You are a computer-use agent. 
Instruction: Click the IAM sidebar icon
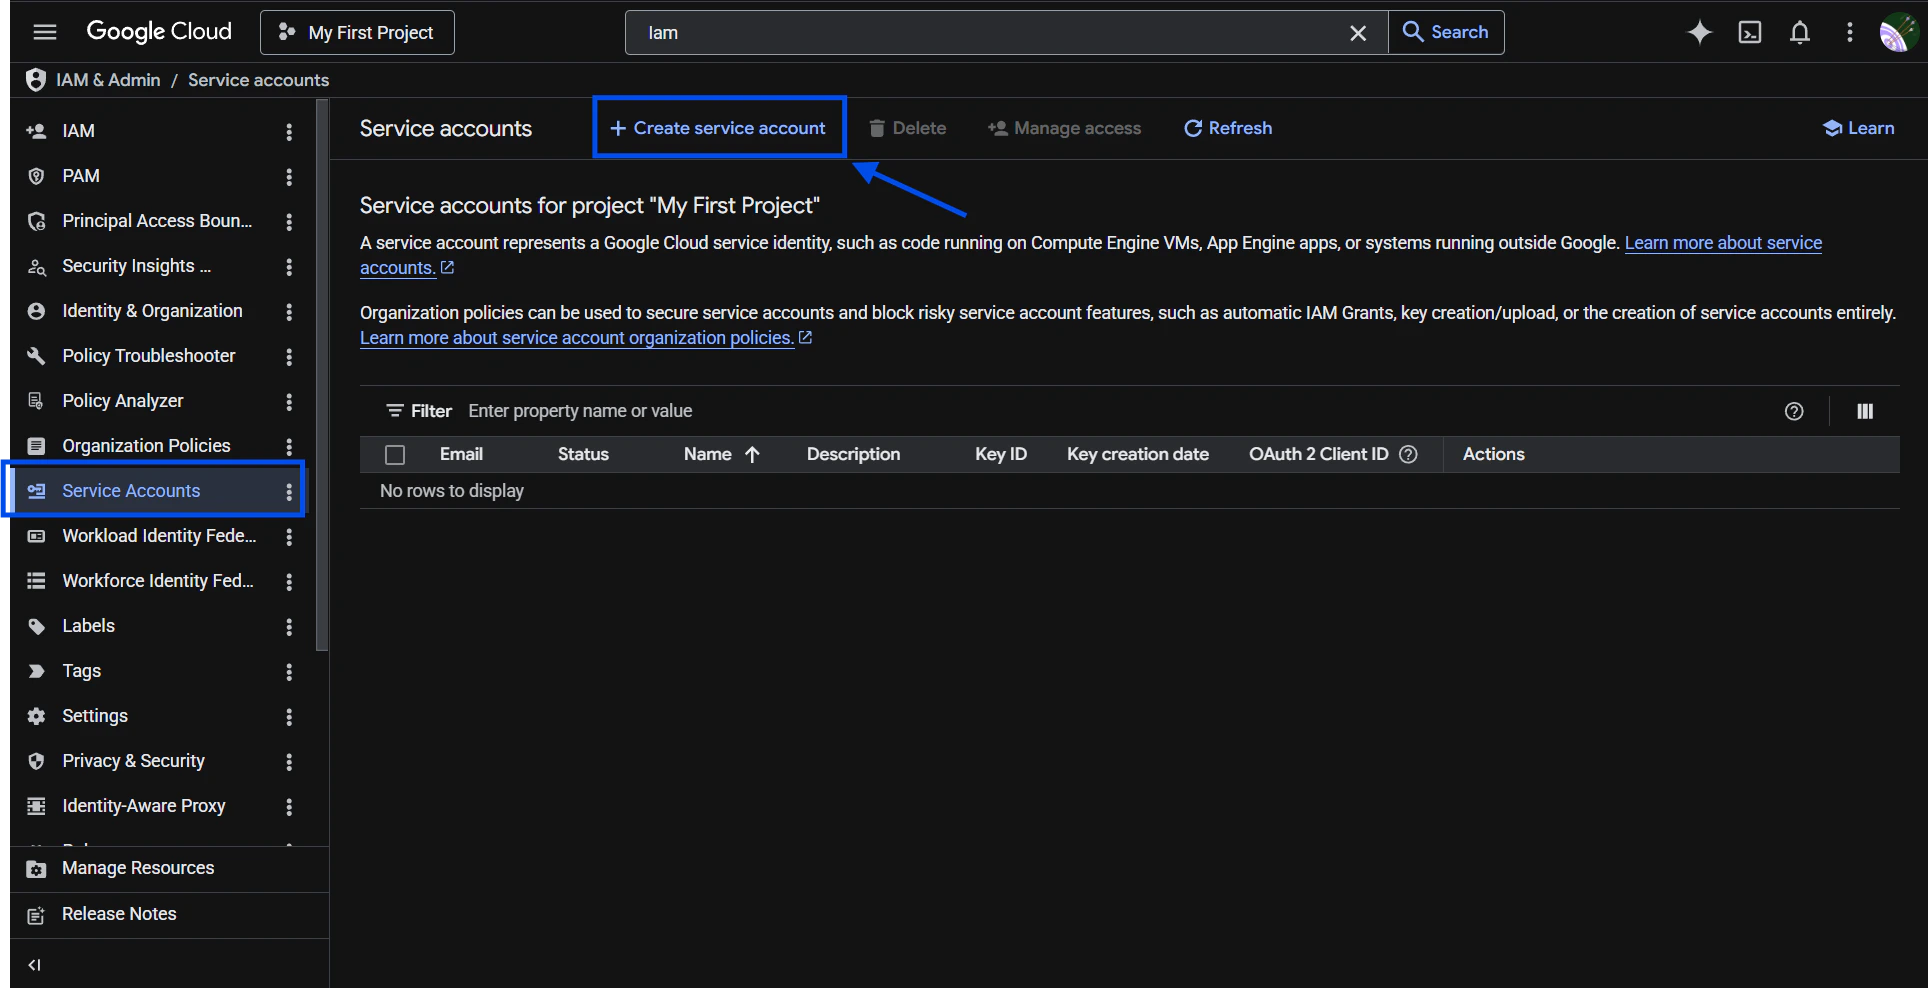(x=36, y=131)
